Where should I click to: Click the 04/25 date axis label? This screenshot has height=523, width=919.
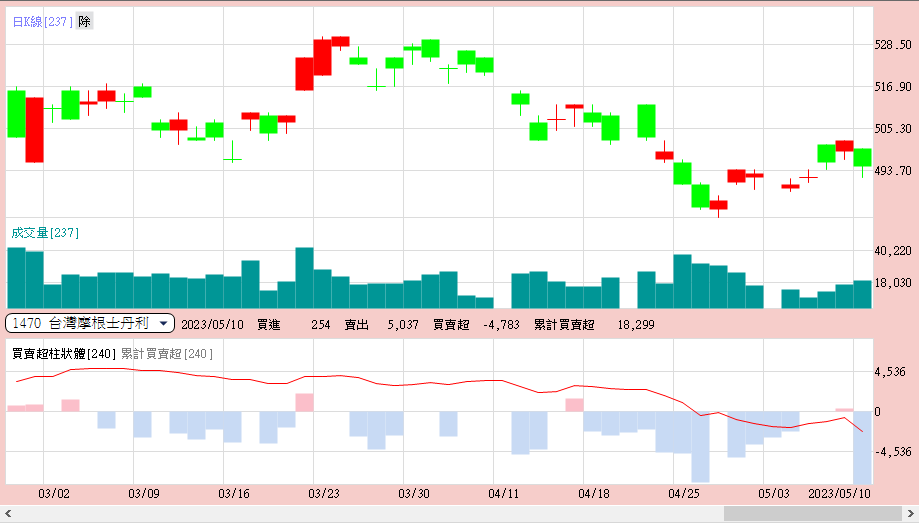684,494
